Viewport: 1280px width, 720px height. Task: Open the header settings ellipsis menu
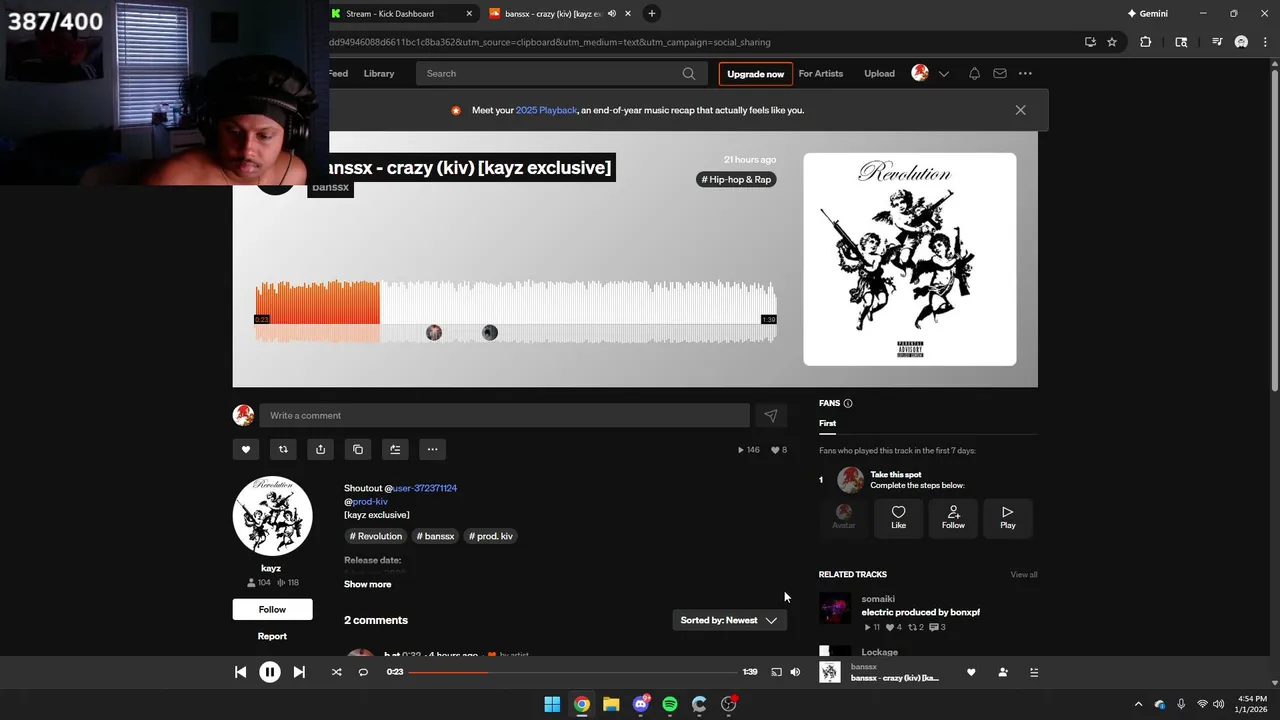pos(1025,73)
